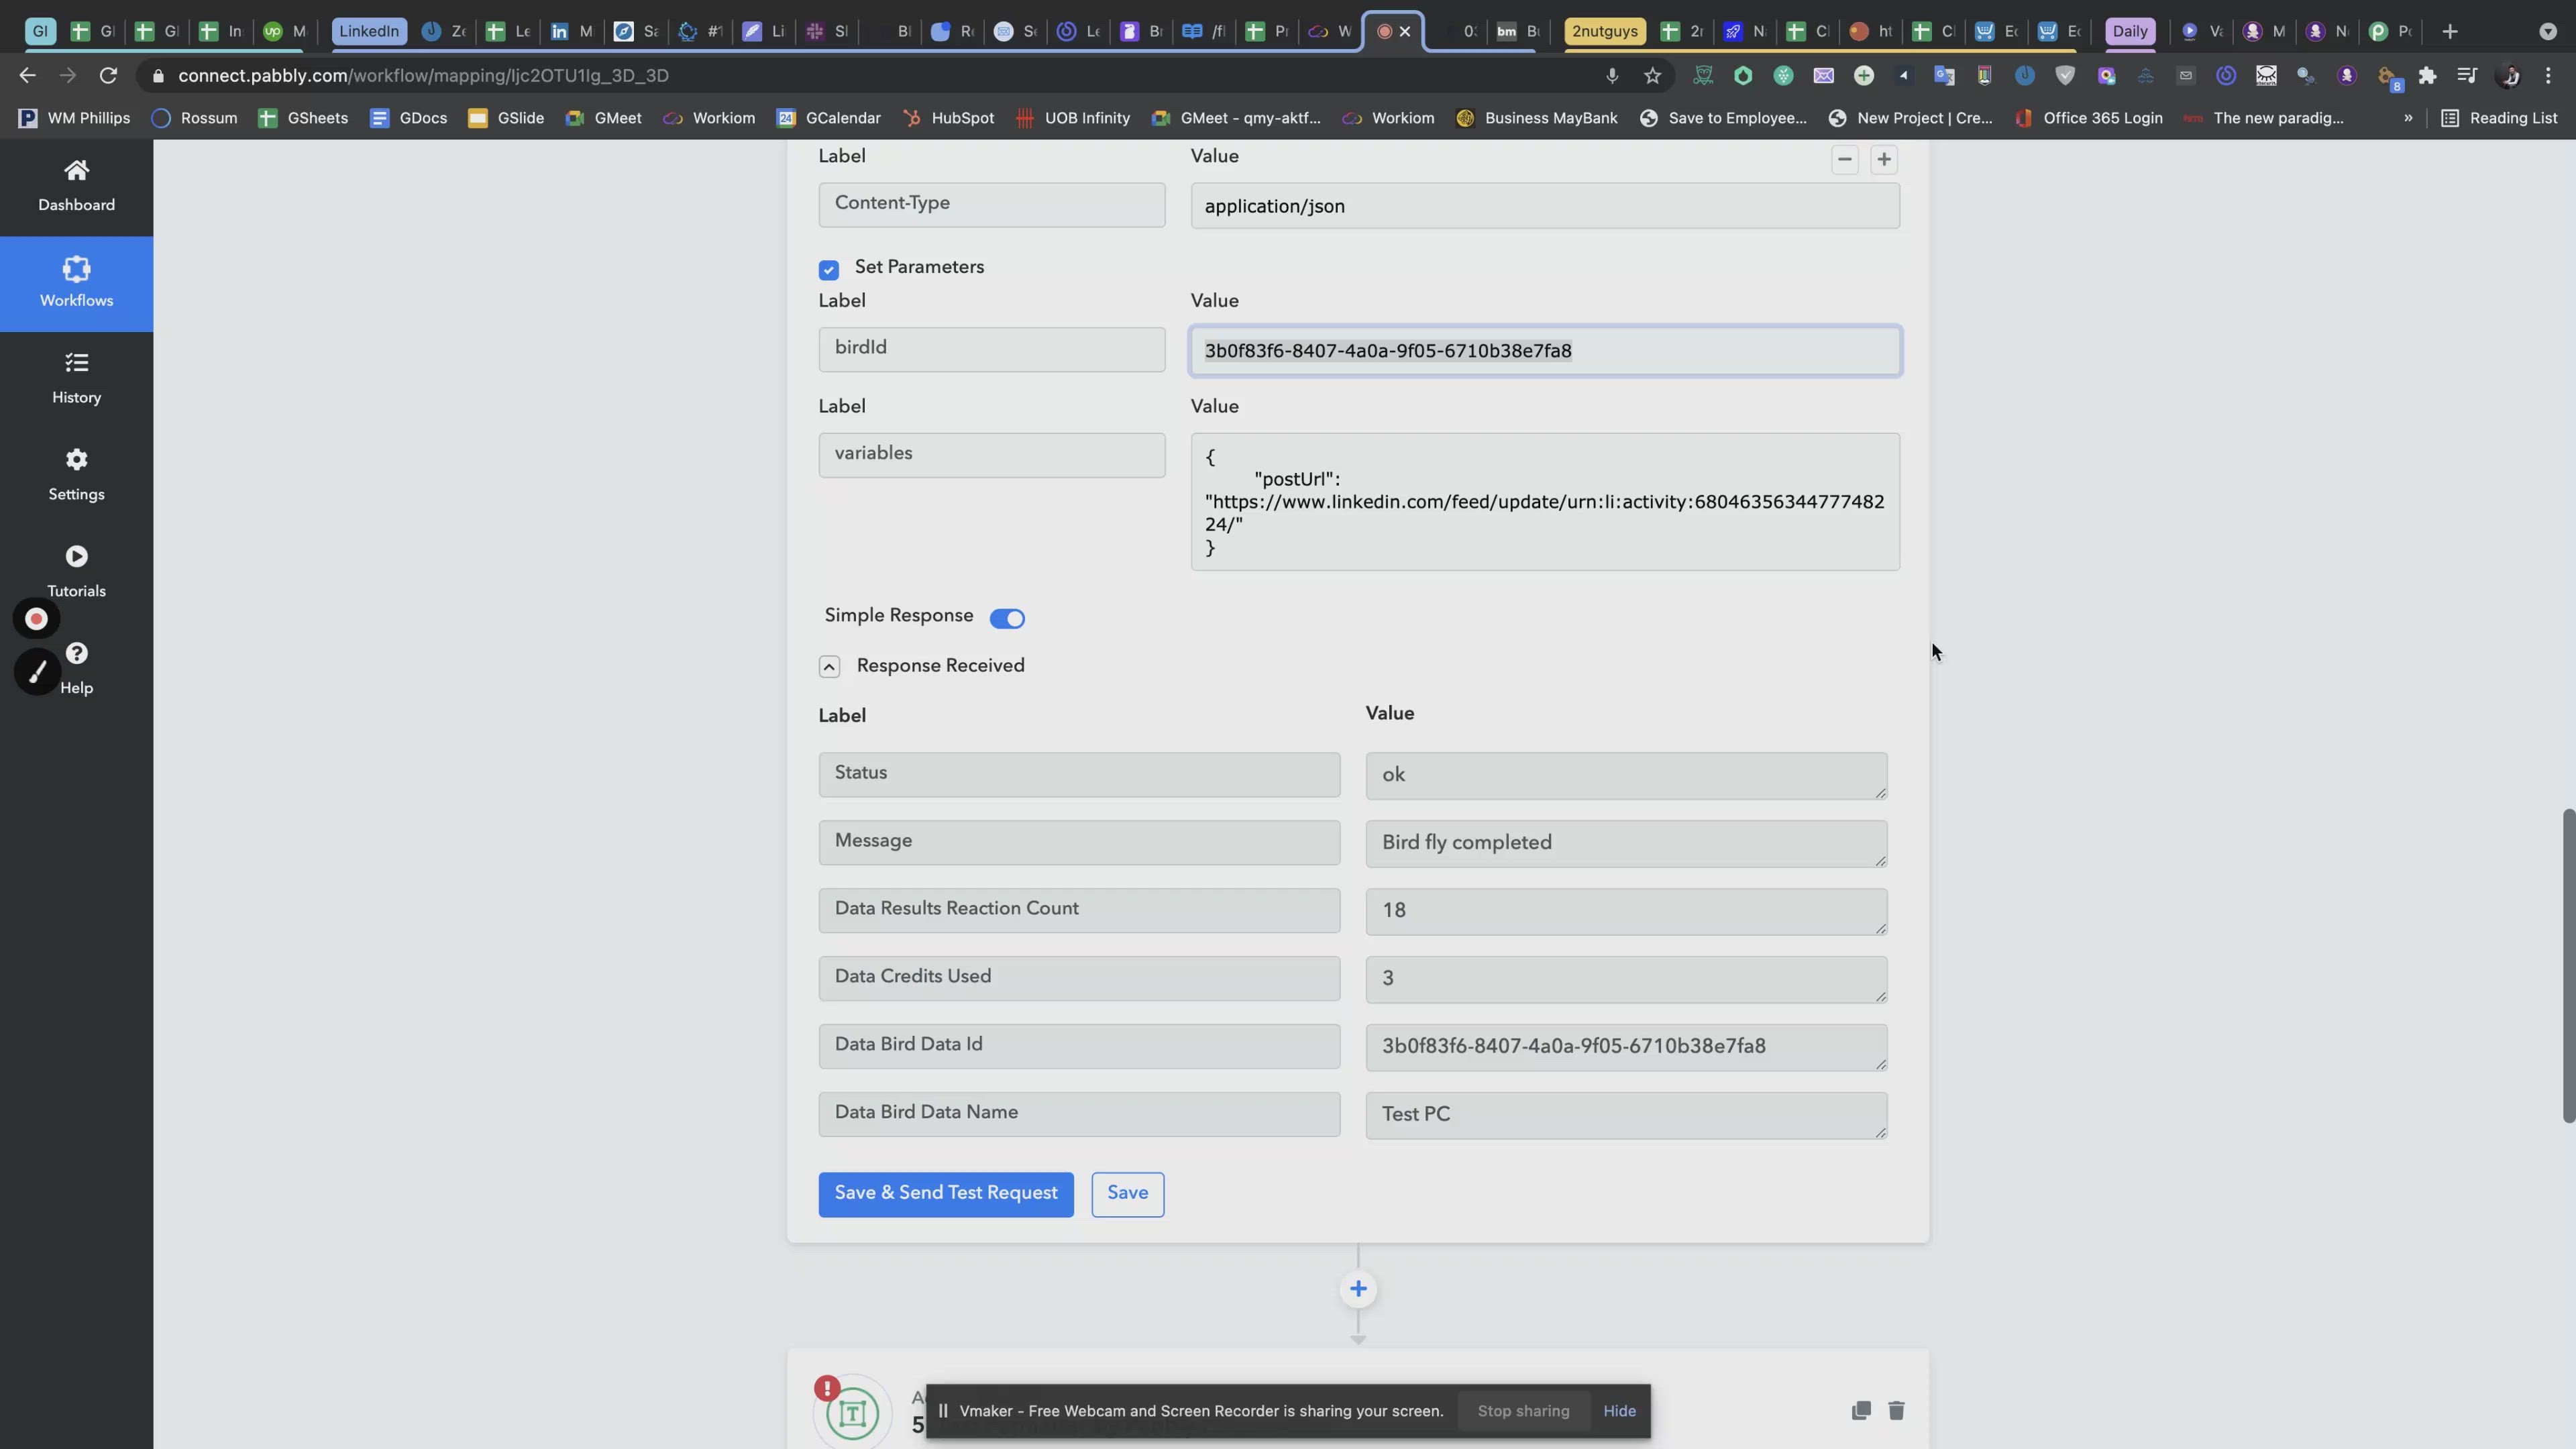
Task: Click the variables label field
Action: click(x=991, y=455)
